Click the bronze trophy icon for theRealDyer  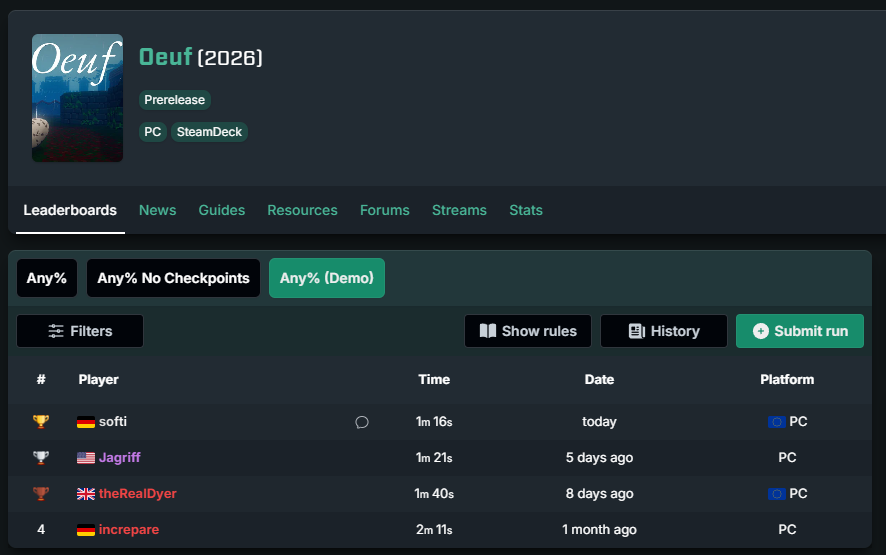click(41, 493)
